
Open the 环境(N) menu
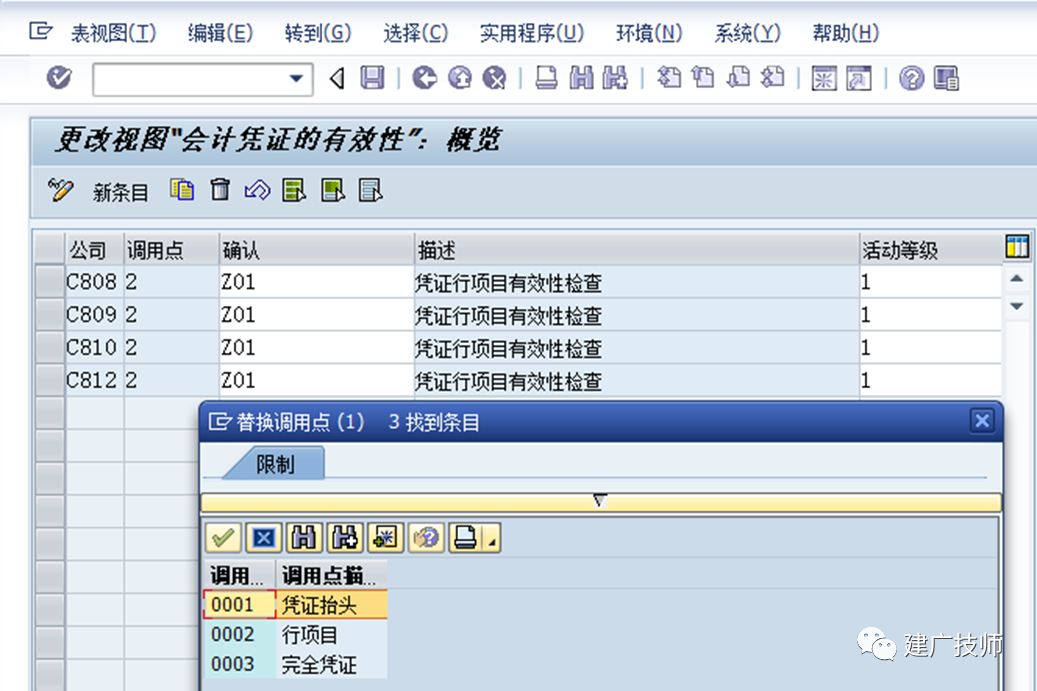[649, 32]
